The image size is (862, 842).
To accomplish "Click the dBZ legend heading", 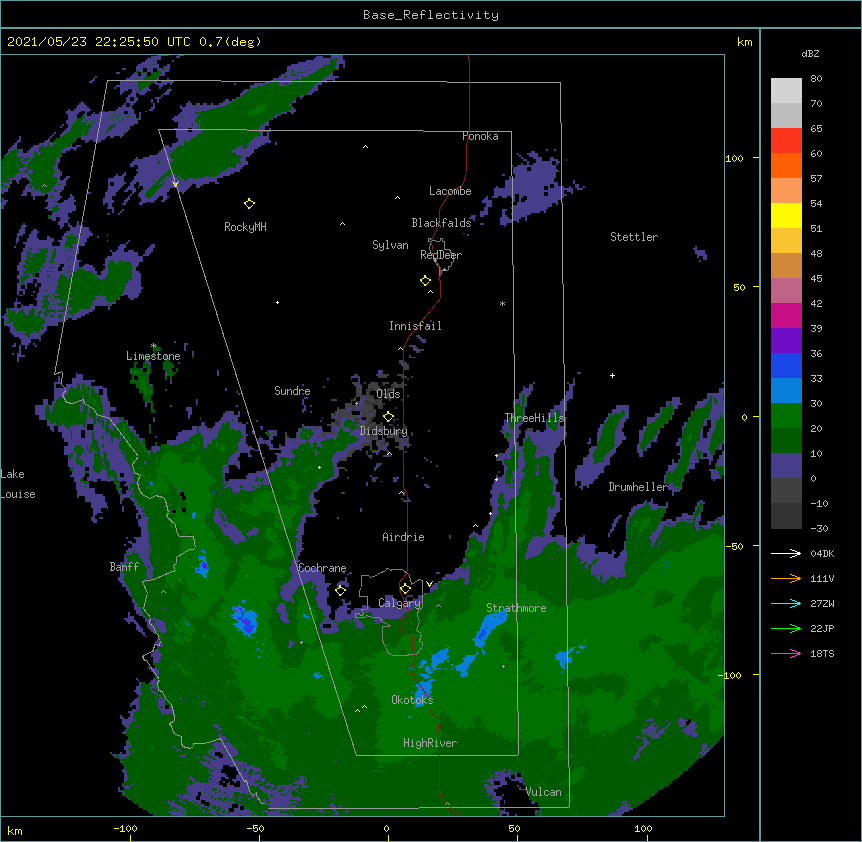I will 810,53.
